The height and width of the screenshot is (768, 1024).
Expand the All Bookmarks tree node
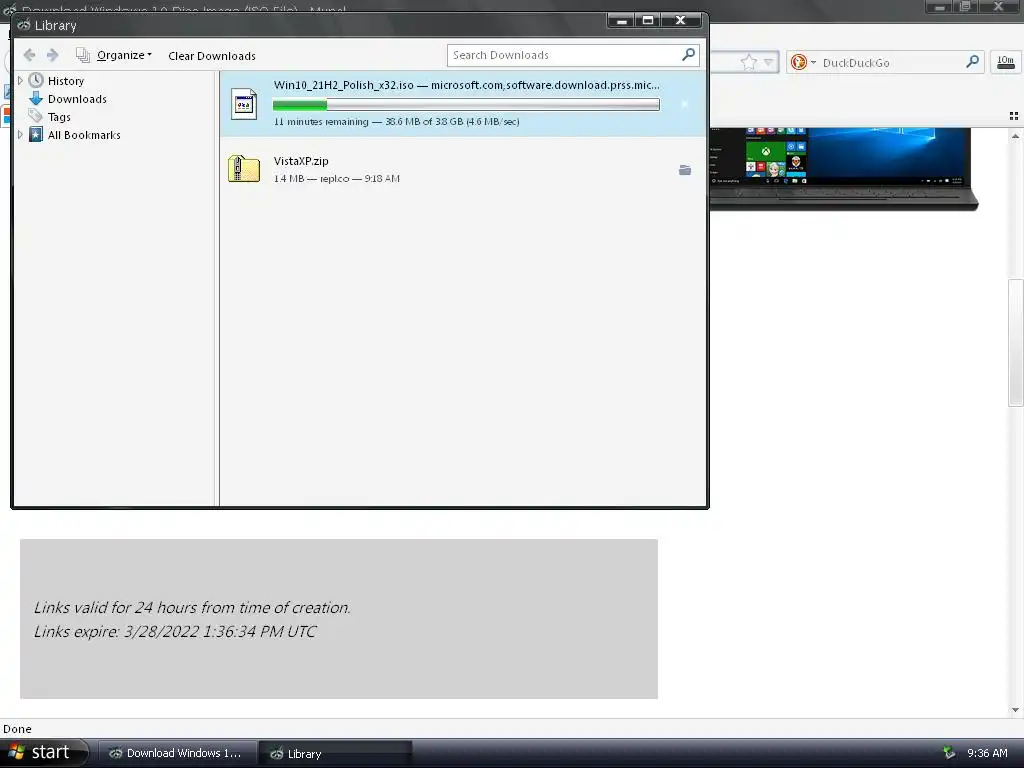(20, 135)
